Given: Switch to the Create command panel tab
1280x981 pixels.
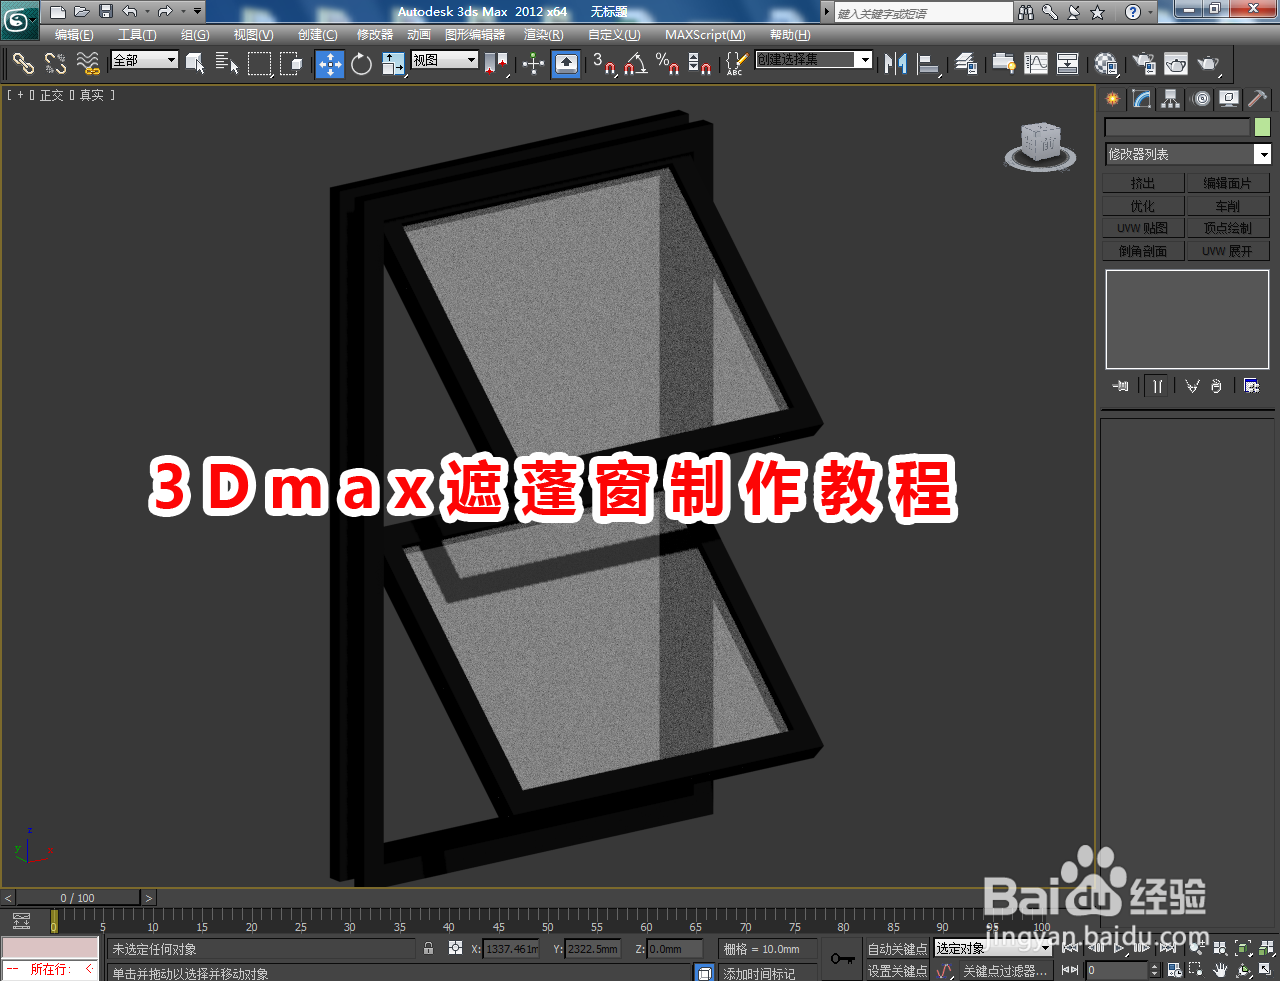Looking at the screenshot, I should coord(1113,99).
